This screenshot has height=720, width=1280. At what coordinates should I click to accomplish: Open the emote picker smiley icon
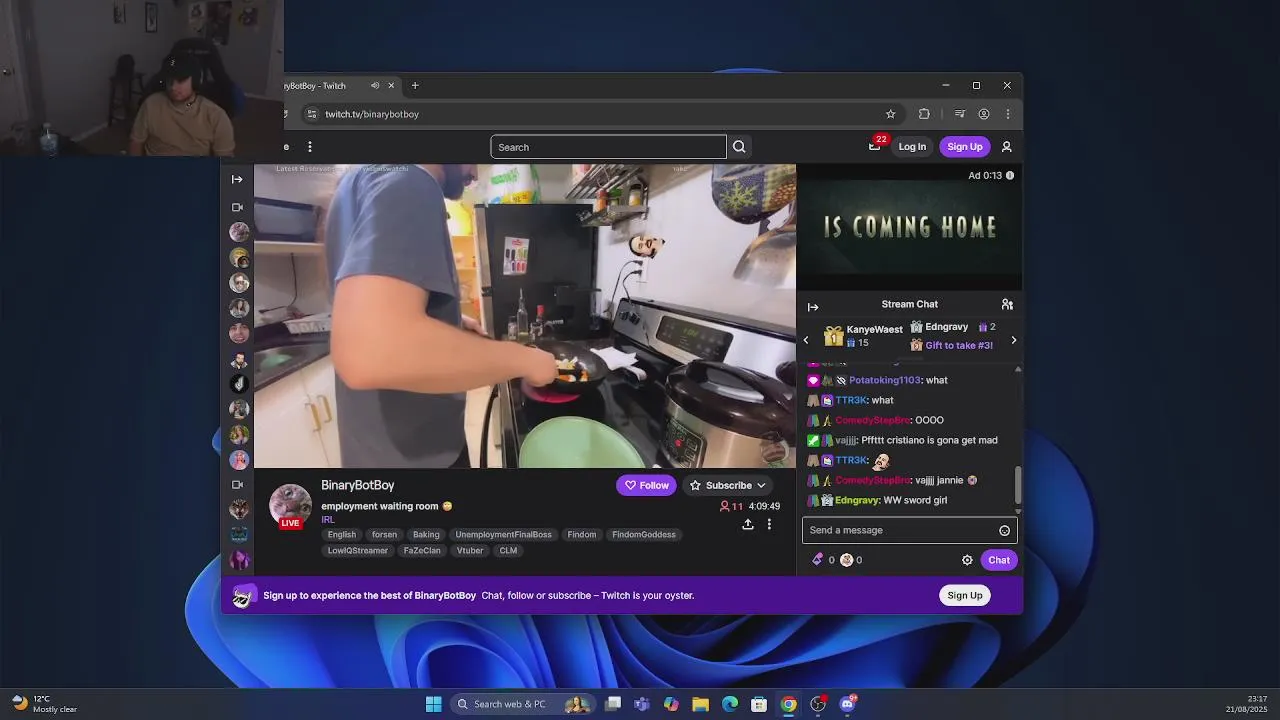tap(1005, 530)
